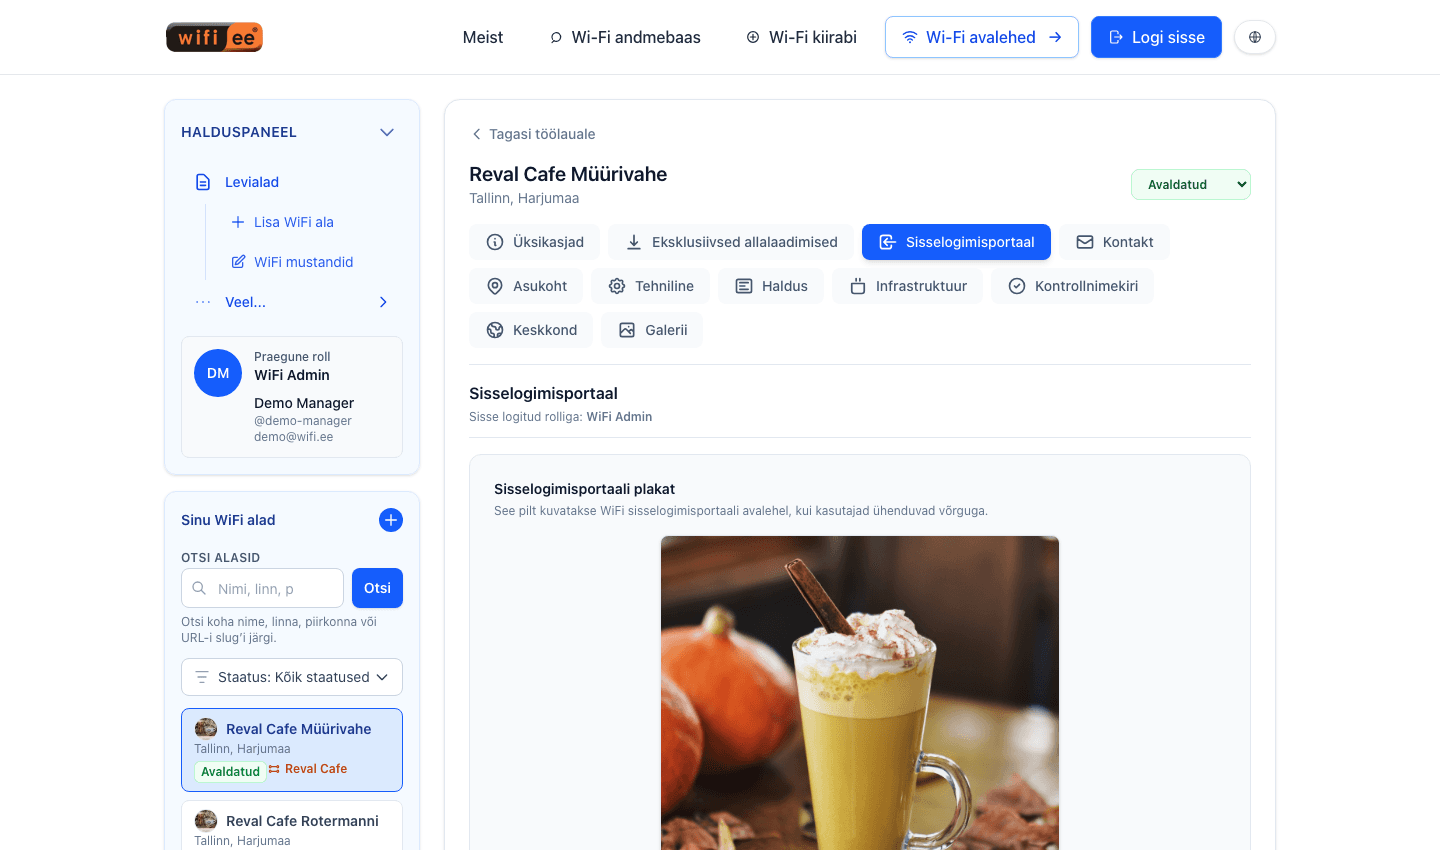1440x850 pixels.
Task: Switch to the Keskkond tab
Action: (x=531, y=330)
